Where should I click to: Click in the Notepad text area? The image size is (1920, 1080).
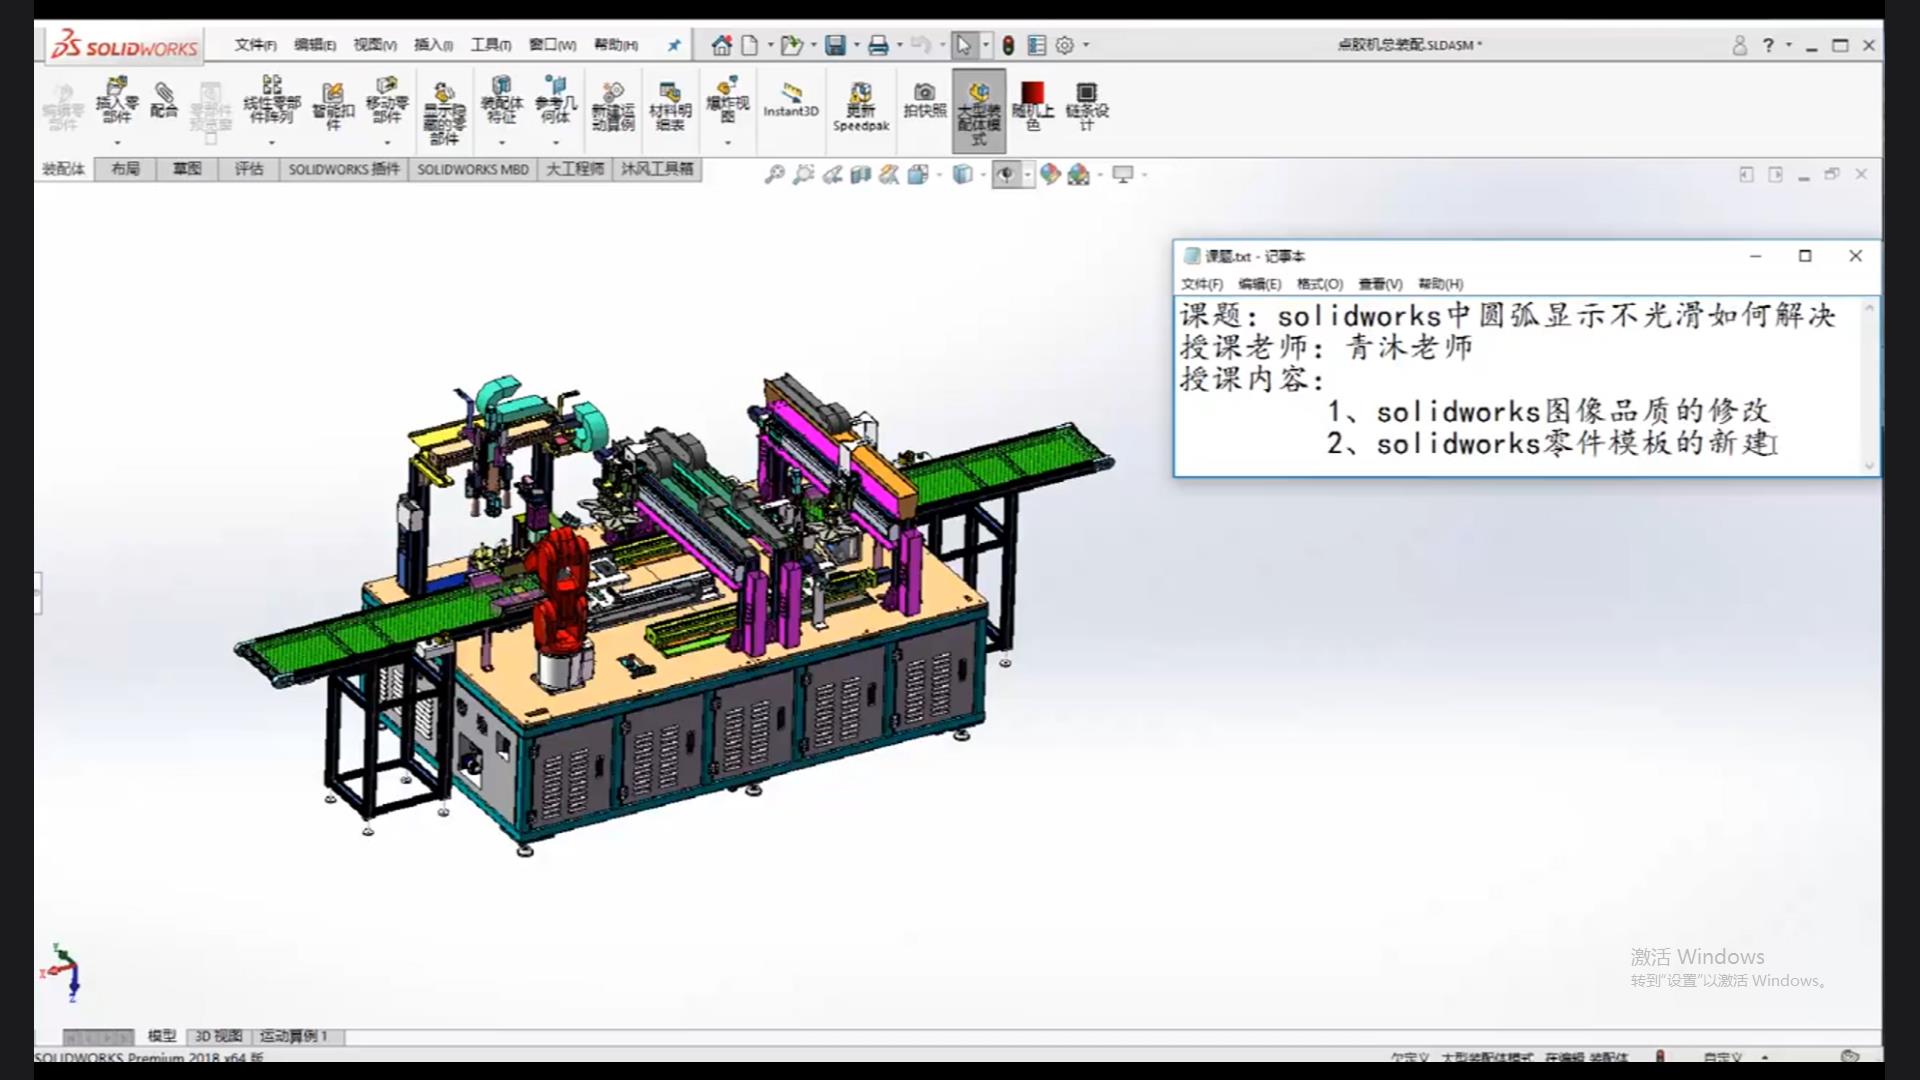[1518, 385]
